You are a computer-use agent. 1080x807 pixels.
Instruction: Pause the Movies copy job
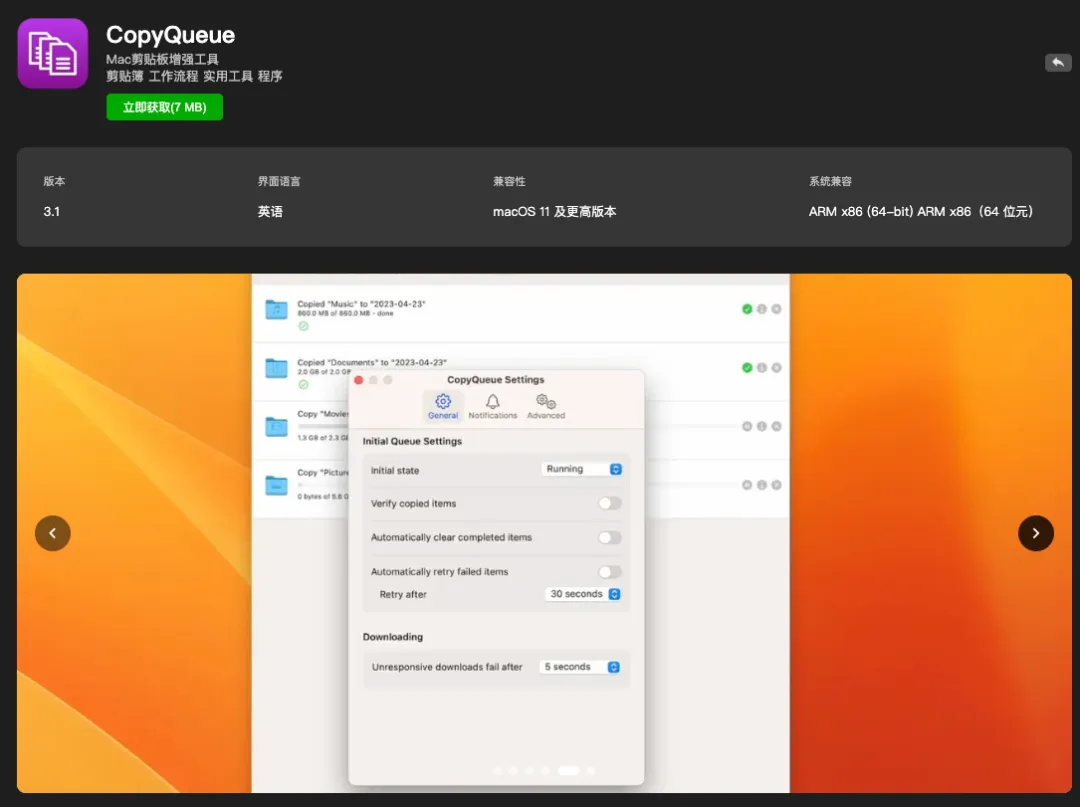(x=747, y=426)
